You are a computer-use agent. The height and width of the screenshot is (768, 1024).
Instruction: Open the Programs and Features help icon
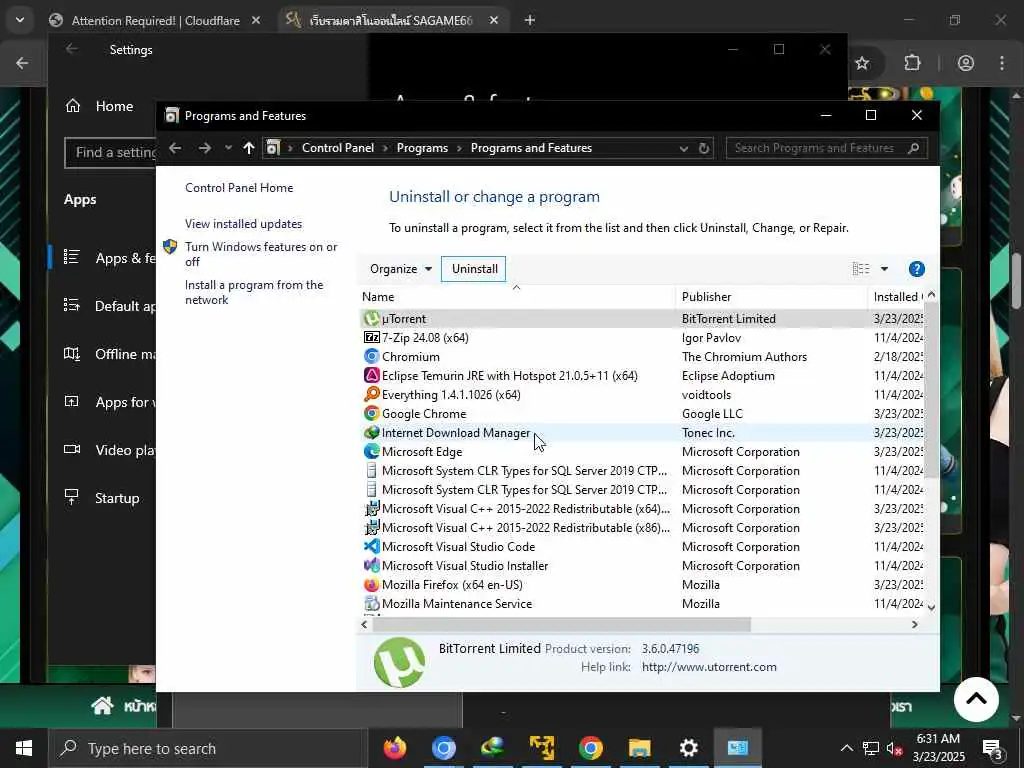916,269
